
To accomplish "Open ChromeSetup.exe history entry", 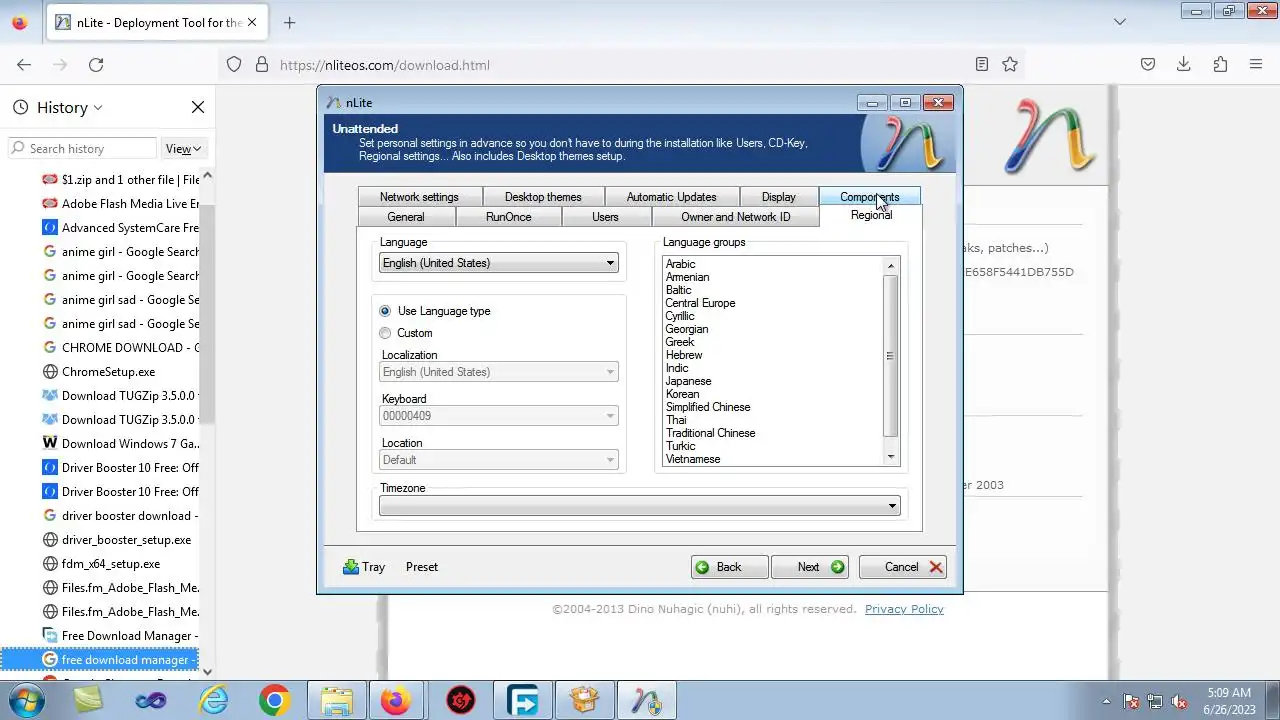I will (x=108, y=372).
